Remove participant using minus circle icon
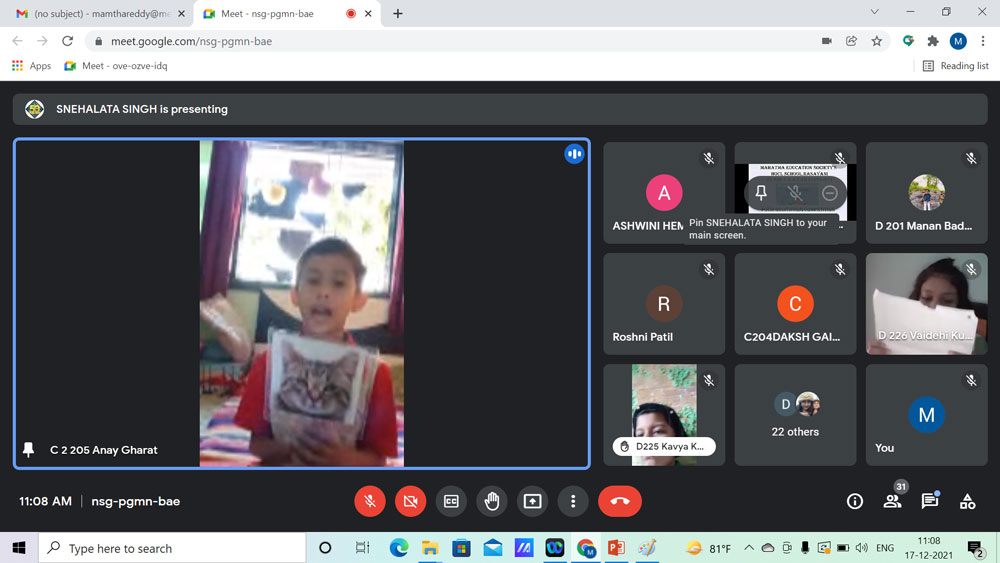Image resolution: width=1000 pixels, height=563 pixels. coord(829,193)
